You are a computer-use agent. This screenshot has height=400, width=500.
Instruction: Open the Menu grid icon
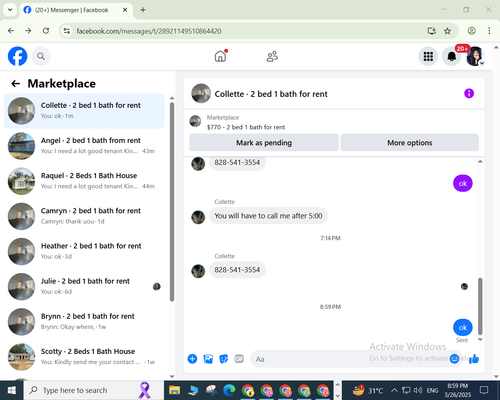[x=428, y=56]
